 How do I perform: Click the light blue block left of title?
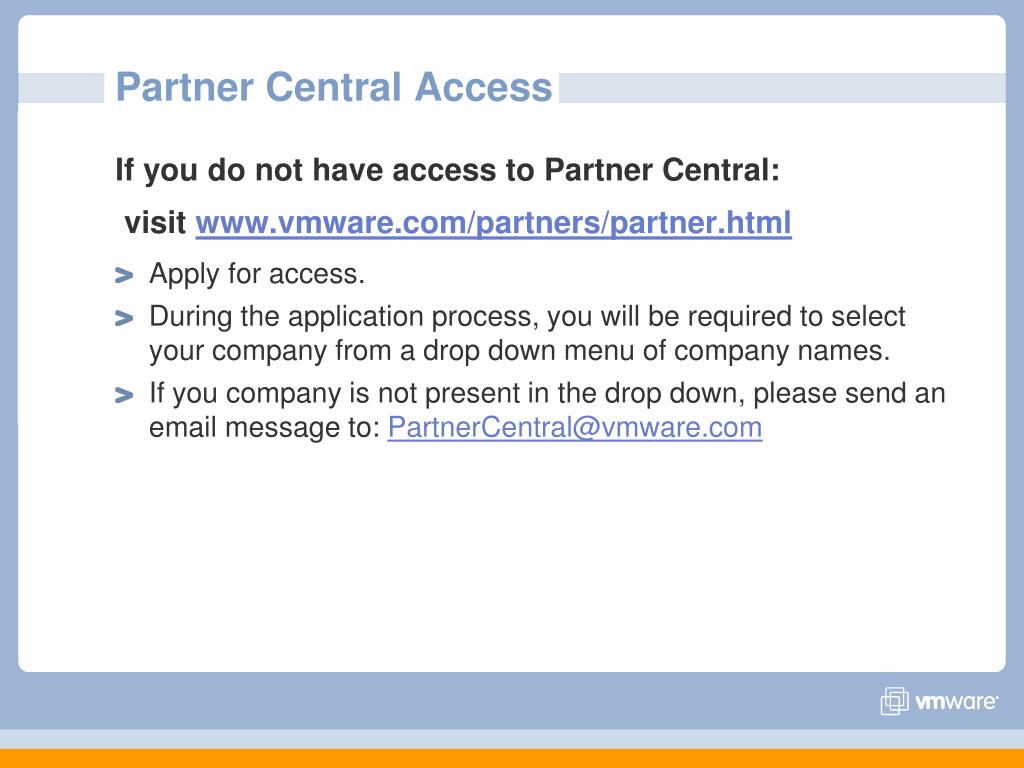61,88
